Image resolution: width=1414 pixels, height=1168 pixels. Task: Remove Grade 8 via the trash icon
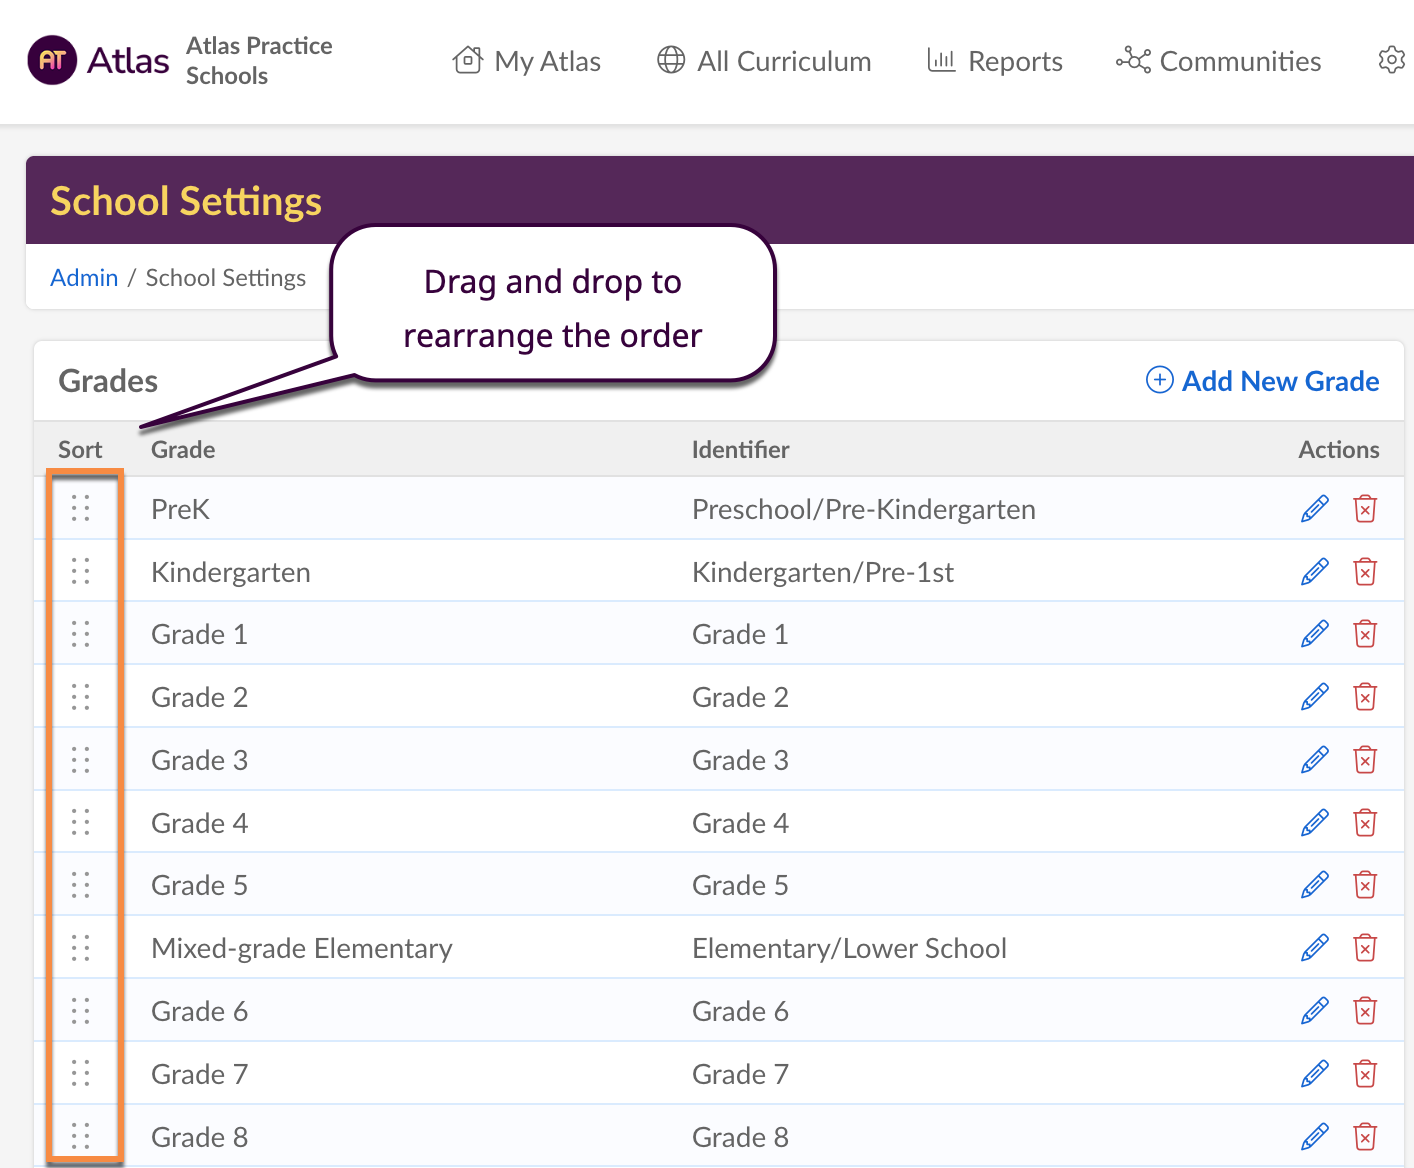coord(1365,1137)
